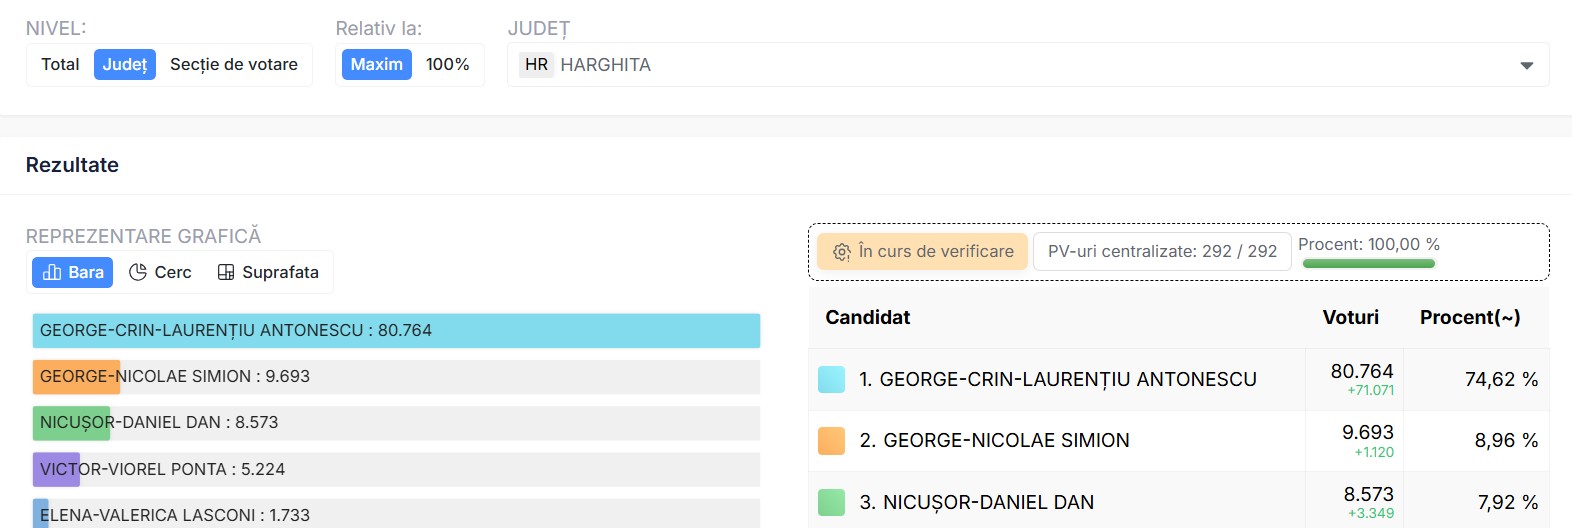This screenshot has width=1572, height=528.
Task: Open the Județ dropdown arrow
Action: 1526,66
